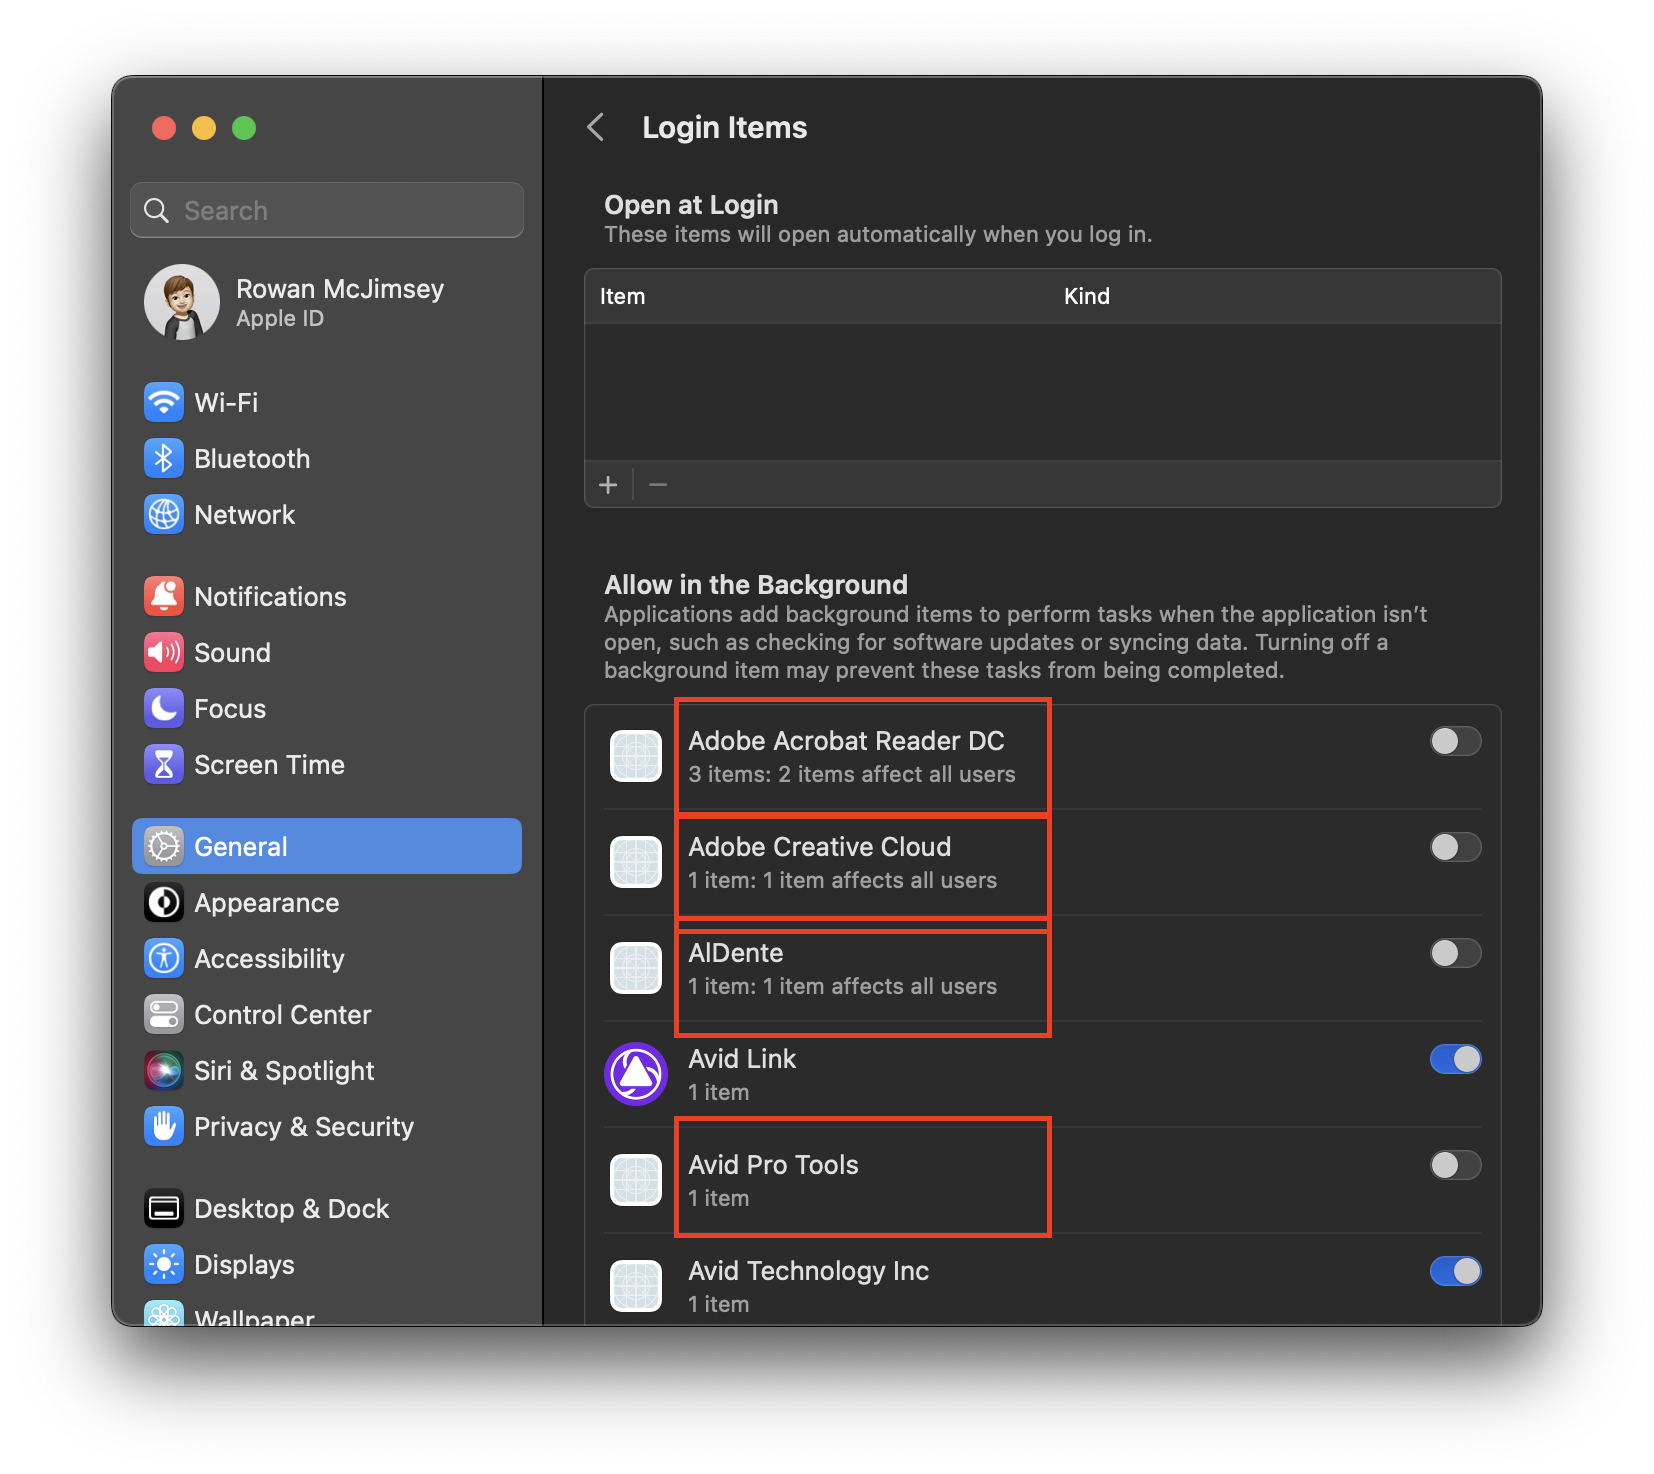Enable Adobe Acrobat Reader DC background toggle
The width and height of the screenshot is (1654, 1474).
[x=1455, y=741]
